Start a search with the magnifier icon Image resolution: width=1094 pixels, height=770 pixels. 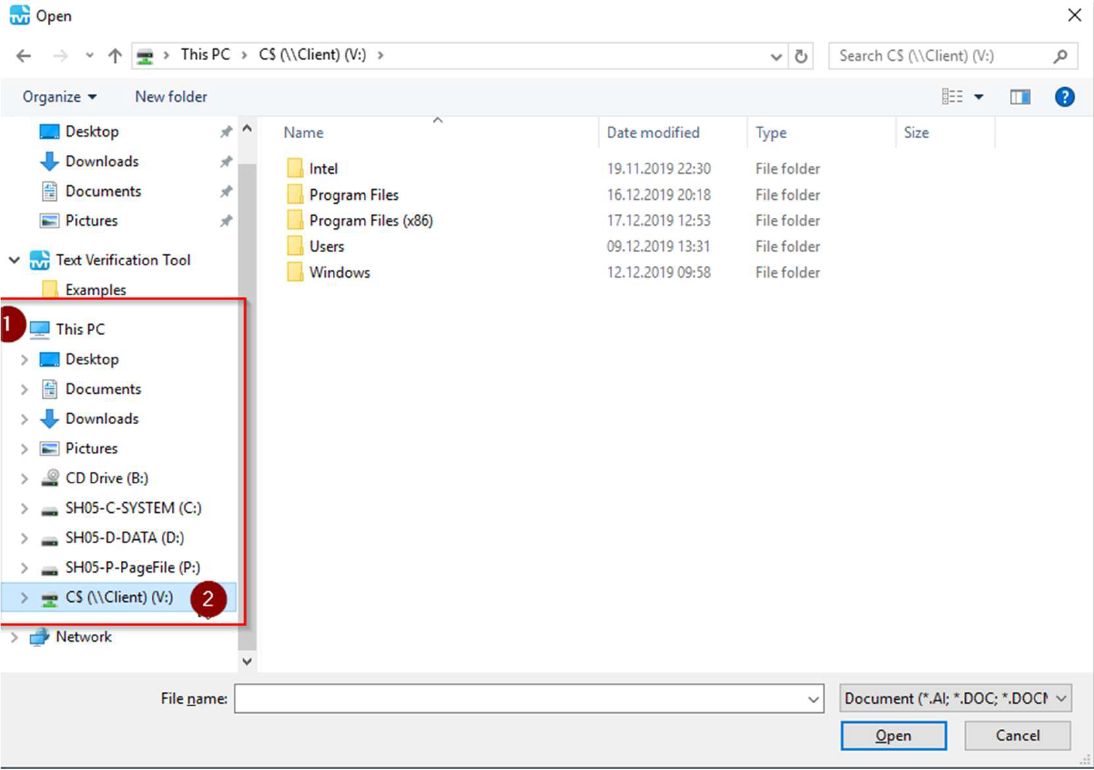1060,56
